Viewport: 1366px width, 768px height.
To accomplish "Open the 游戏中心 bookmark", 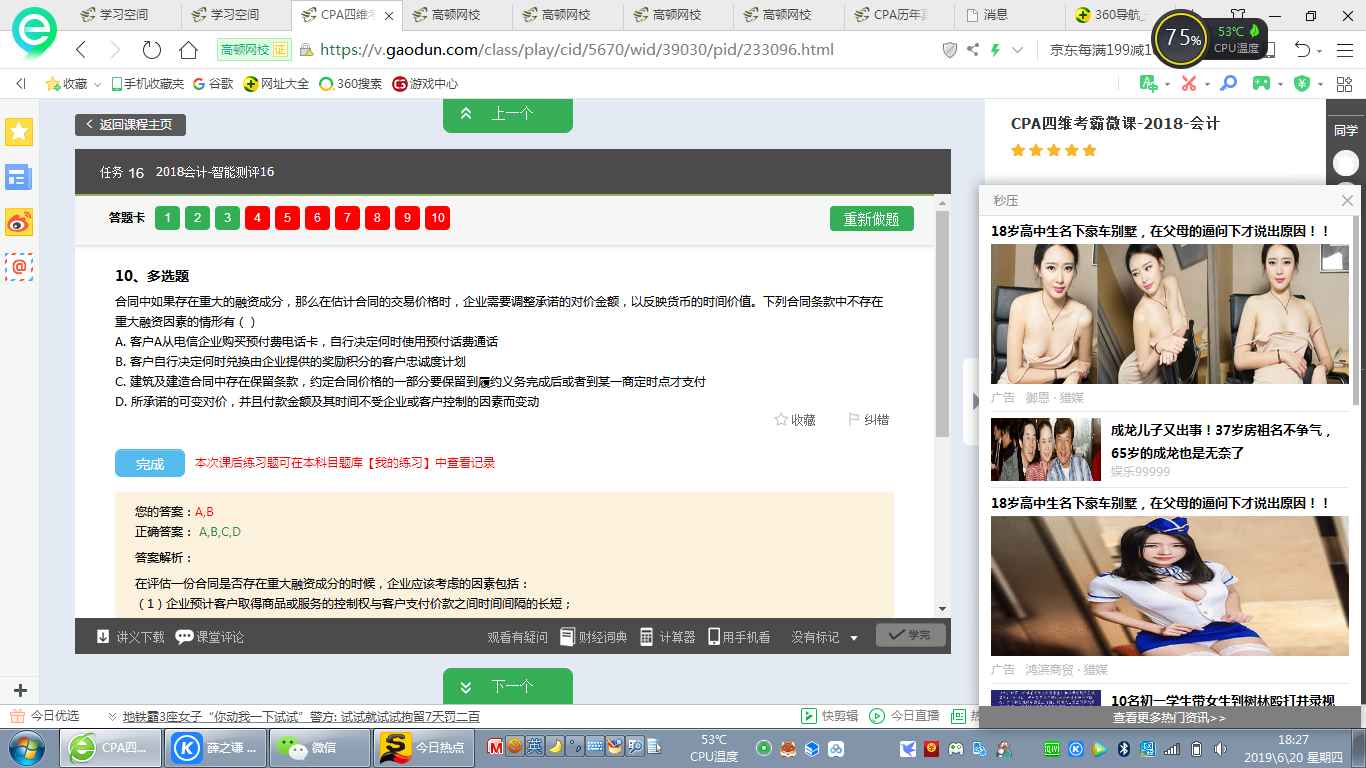I will pyautogui.click(x=425, y=84).
